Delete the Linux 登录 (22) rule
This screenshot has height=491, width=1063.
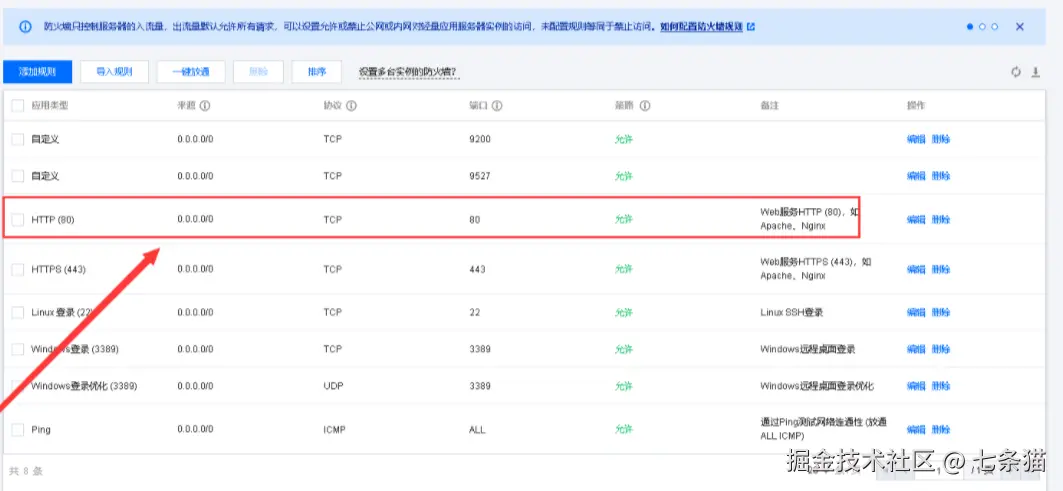940,313
